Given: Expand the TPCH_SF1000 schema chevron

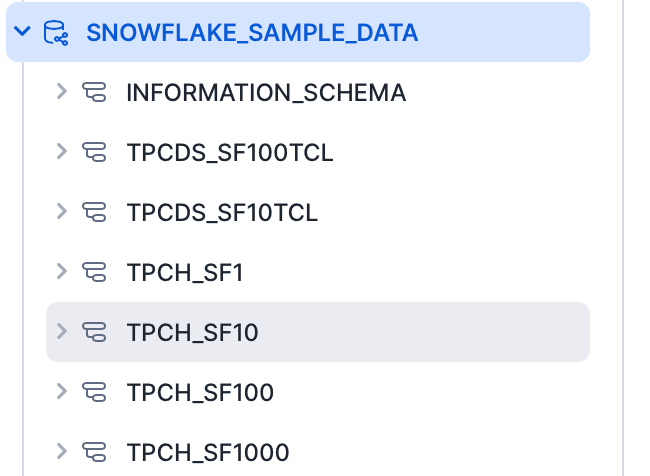Looking at the screenshot, I should (62, 451).
